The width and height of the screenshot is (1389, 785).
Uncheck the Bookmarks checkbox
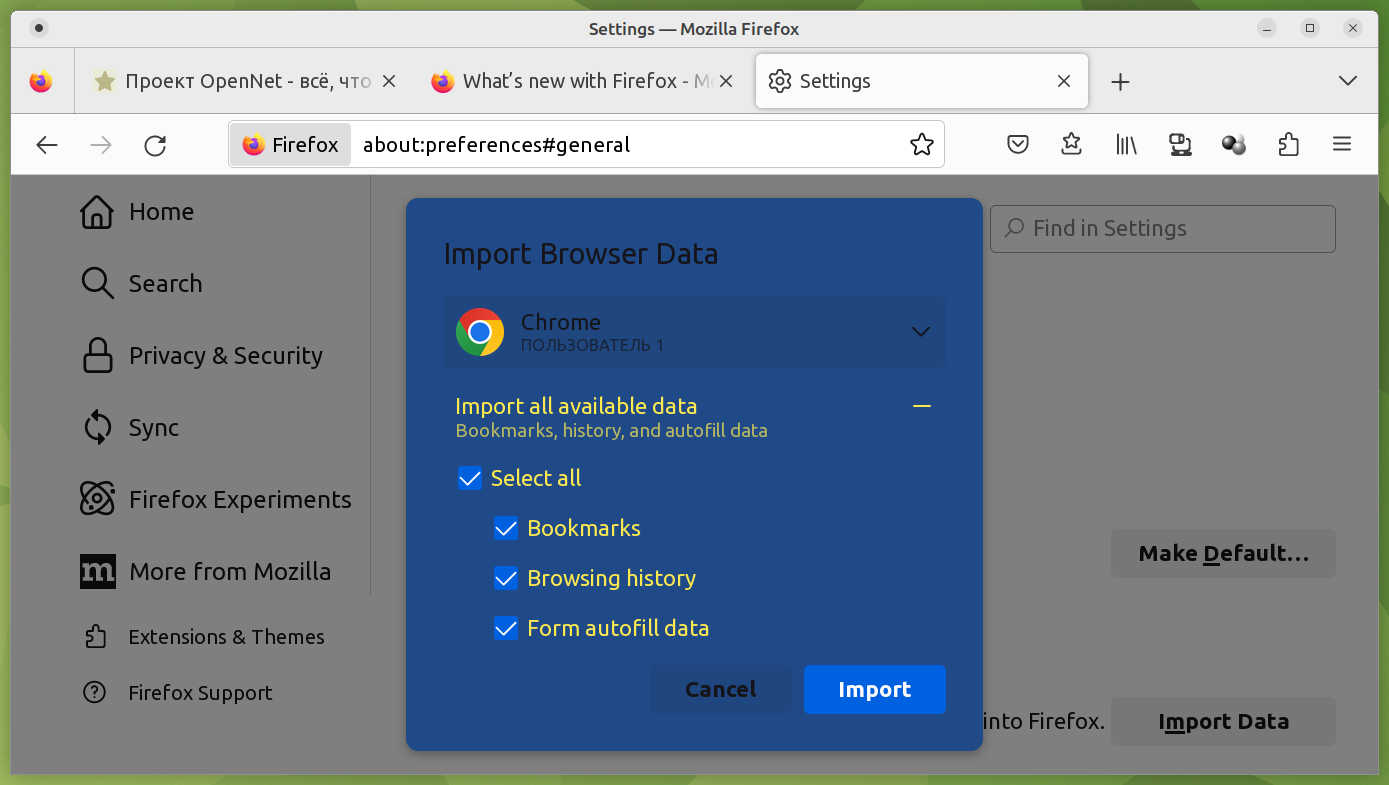click(506, 528)
